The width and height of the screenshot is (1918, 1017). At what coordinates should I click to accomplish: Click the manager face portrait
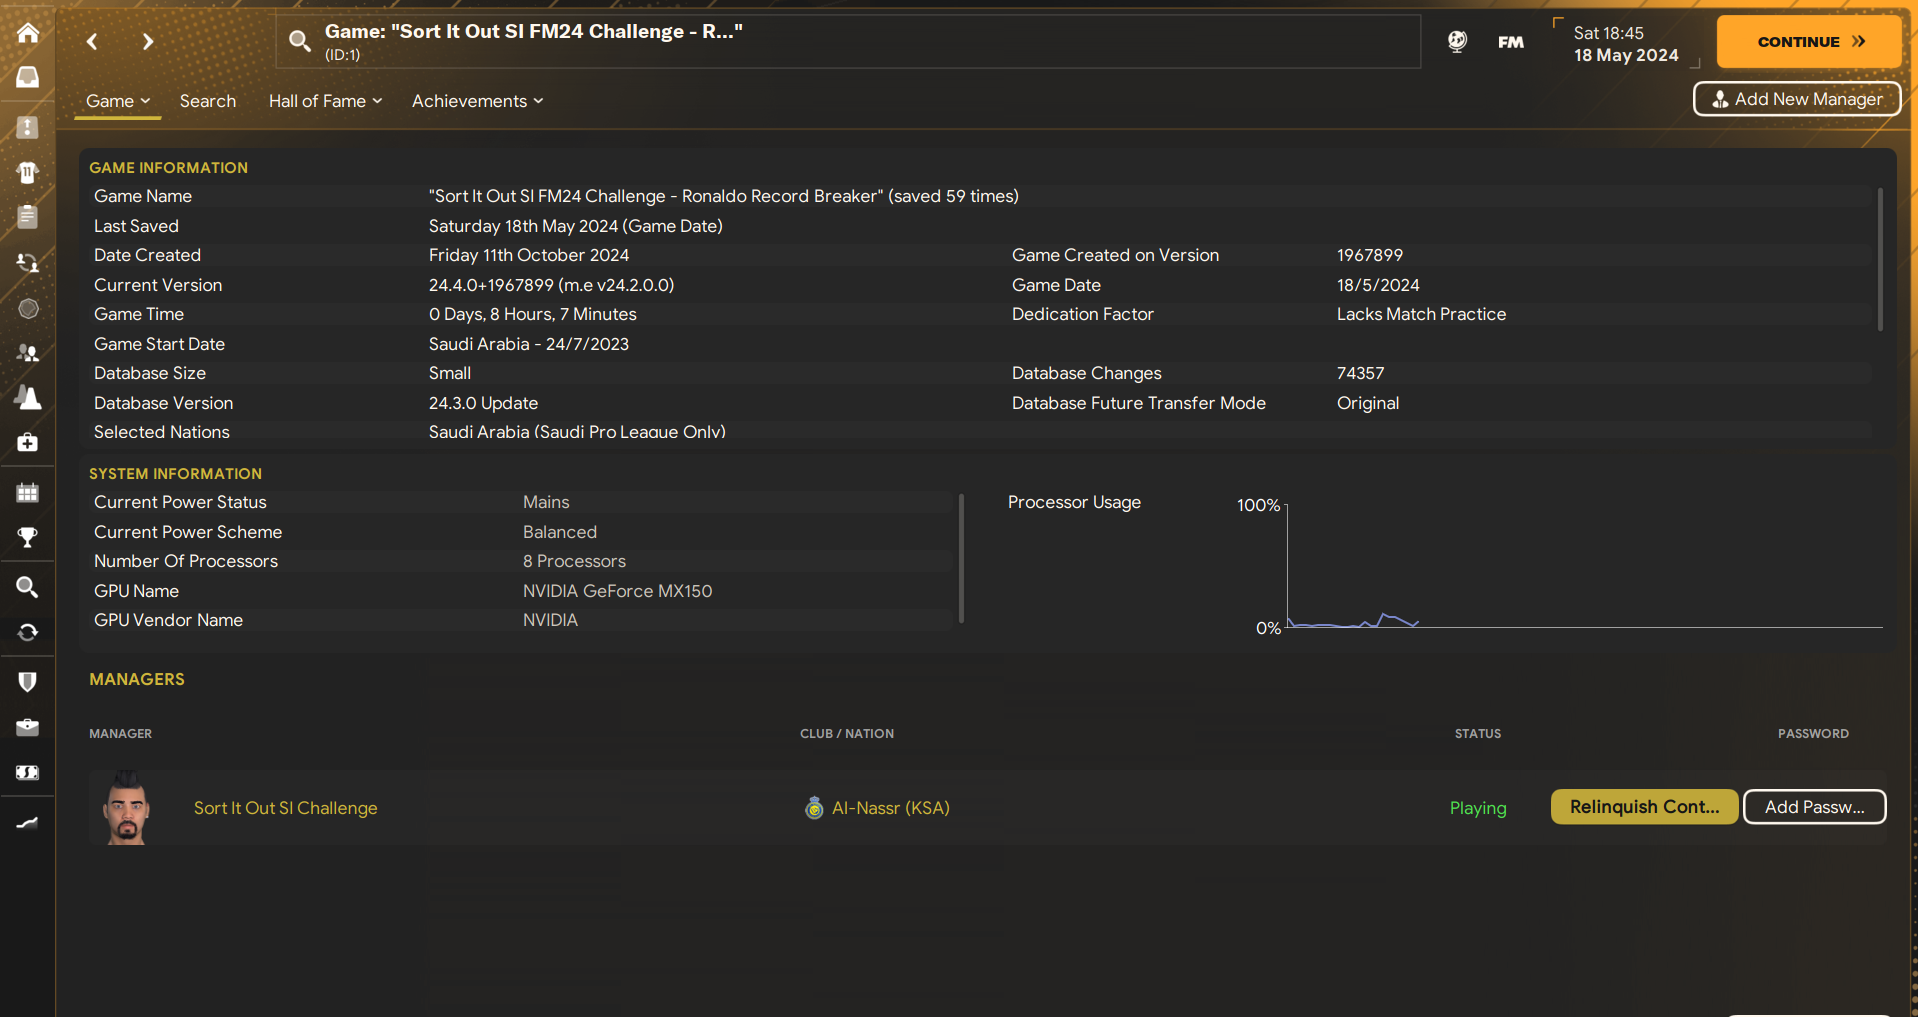[127, 807]
